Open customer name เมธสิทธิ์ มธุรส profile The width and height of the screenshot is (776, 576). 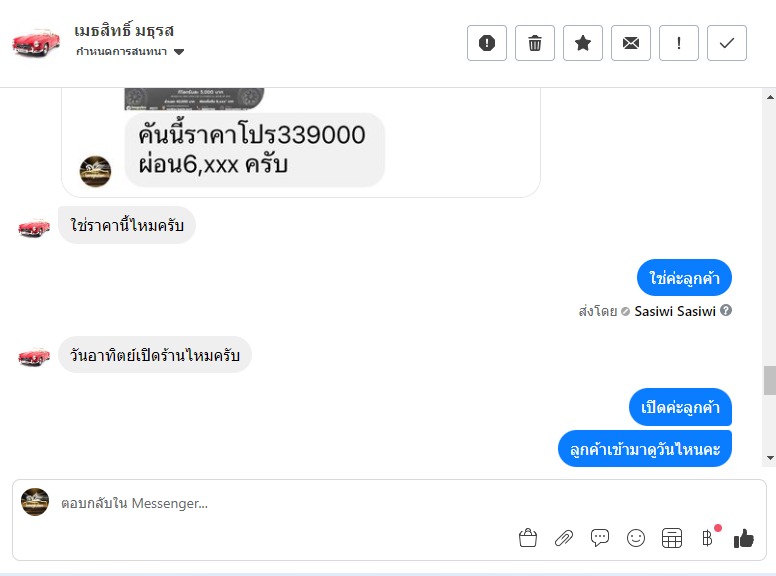125,30
